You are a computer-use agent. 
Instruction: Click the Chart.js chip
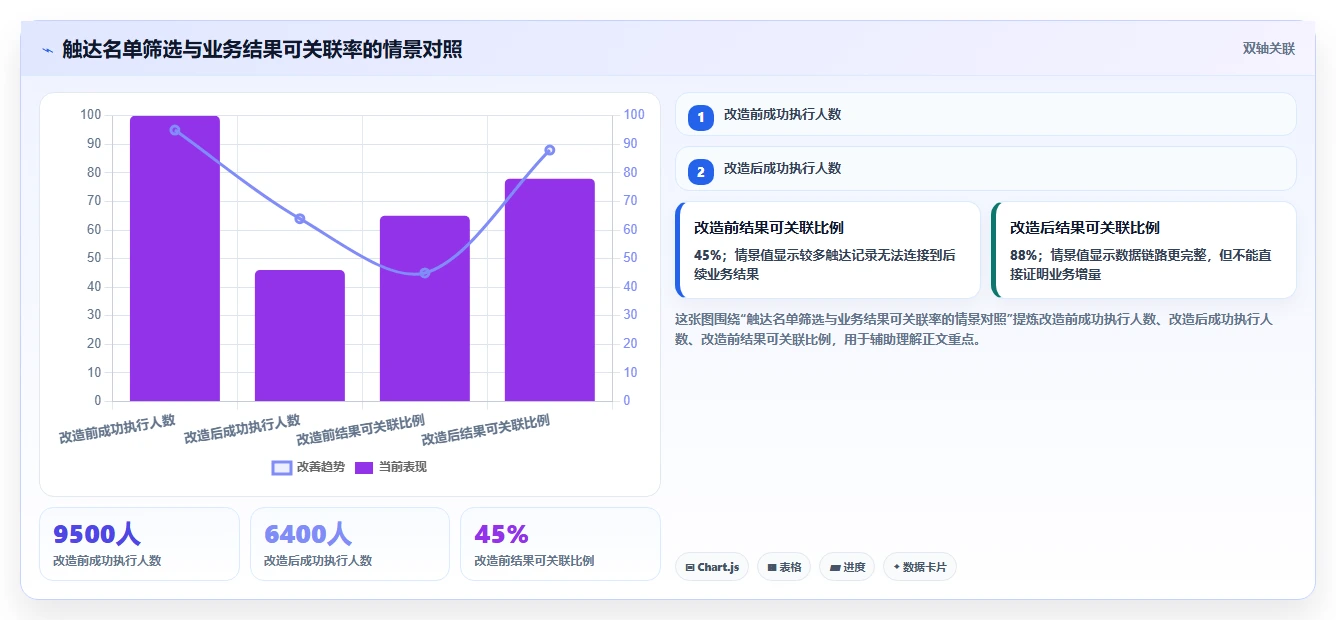pos(712,567)
